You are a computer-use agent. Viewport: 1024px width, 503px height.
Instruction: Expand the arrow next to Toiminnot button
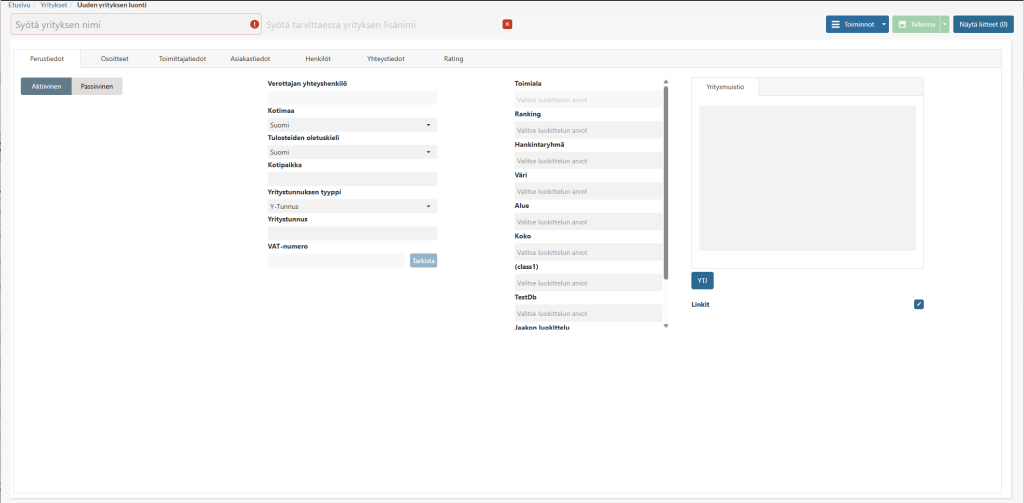(884, 24)
